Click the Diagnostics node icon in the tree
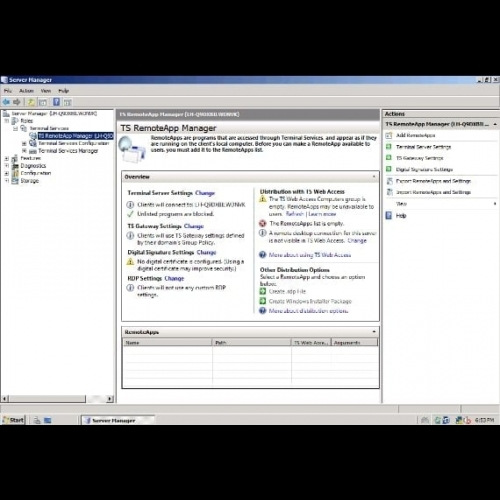 click(x=15, y=166)
